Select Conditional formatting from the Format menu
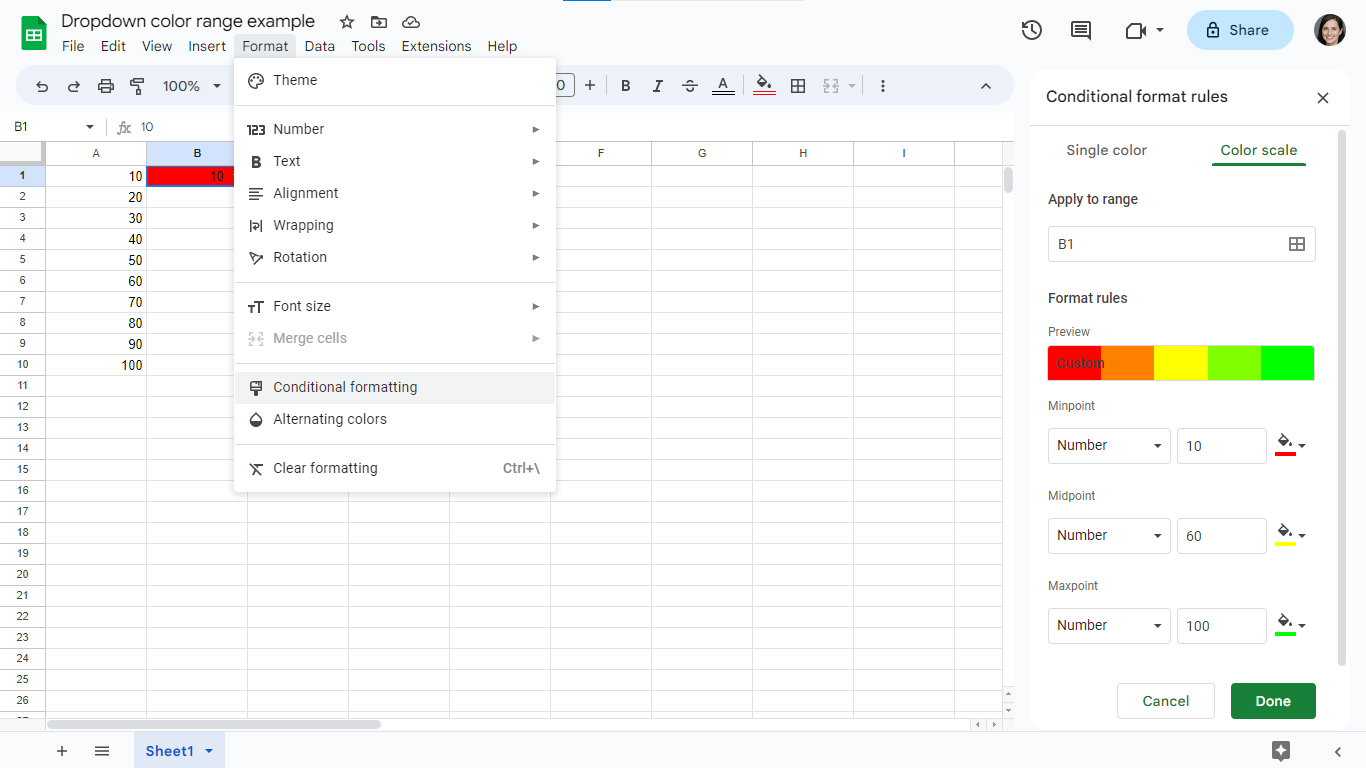 [345, 387]
